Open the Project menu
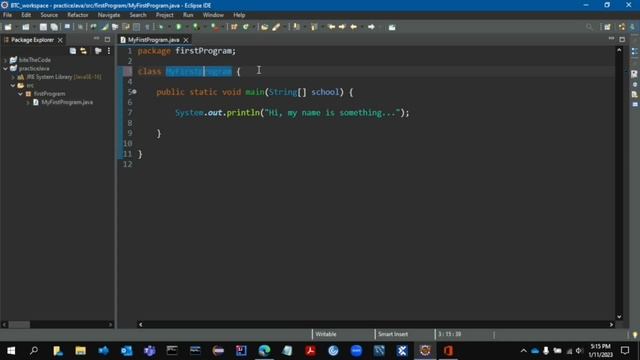 point(164,15)
